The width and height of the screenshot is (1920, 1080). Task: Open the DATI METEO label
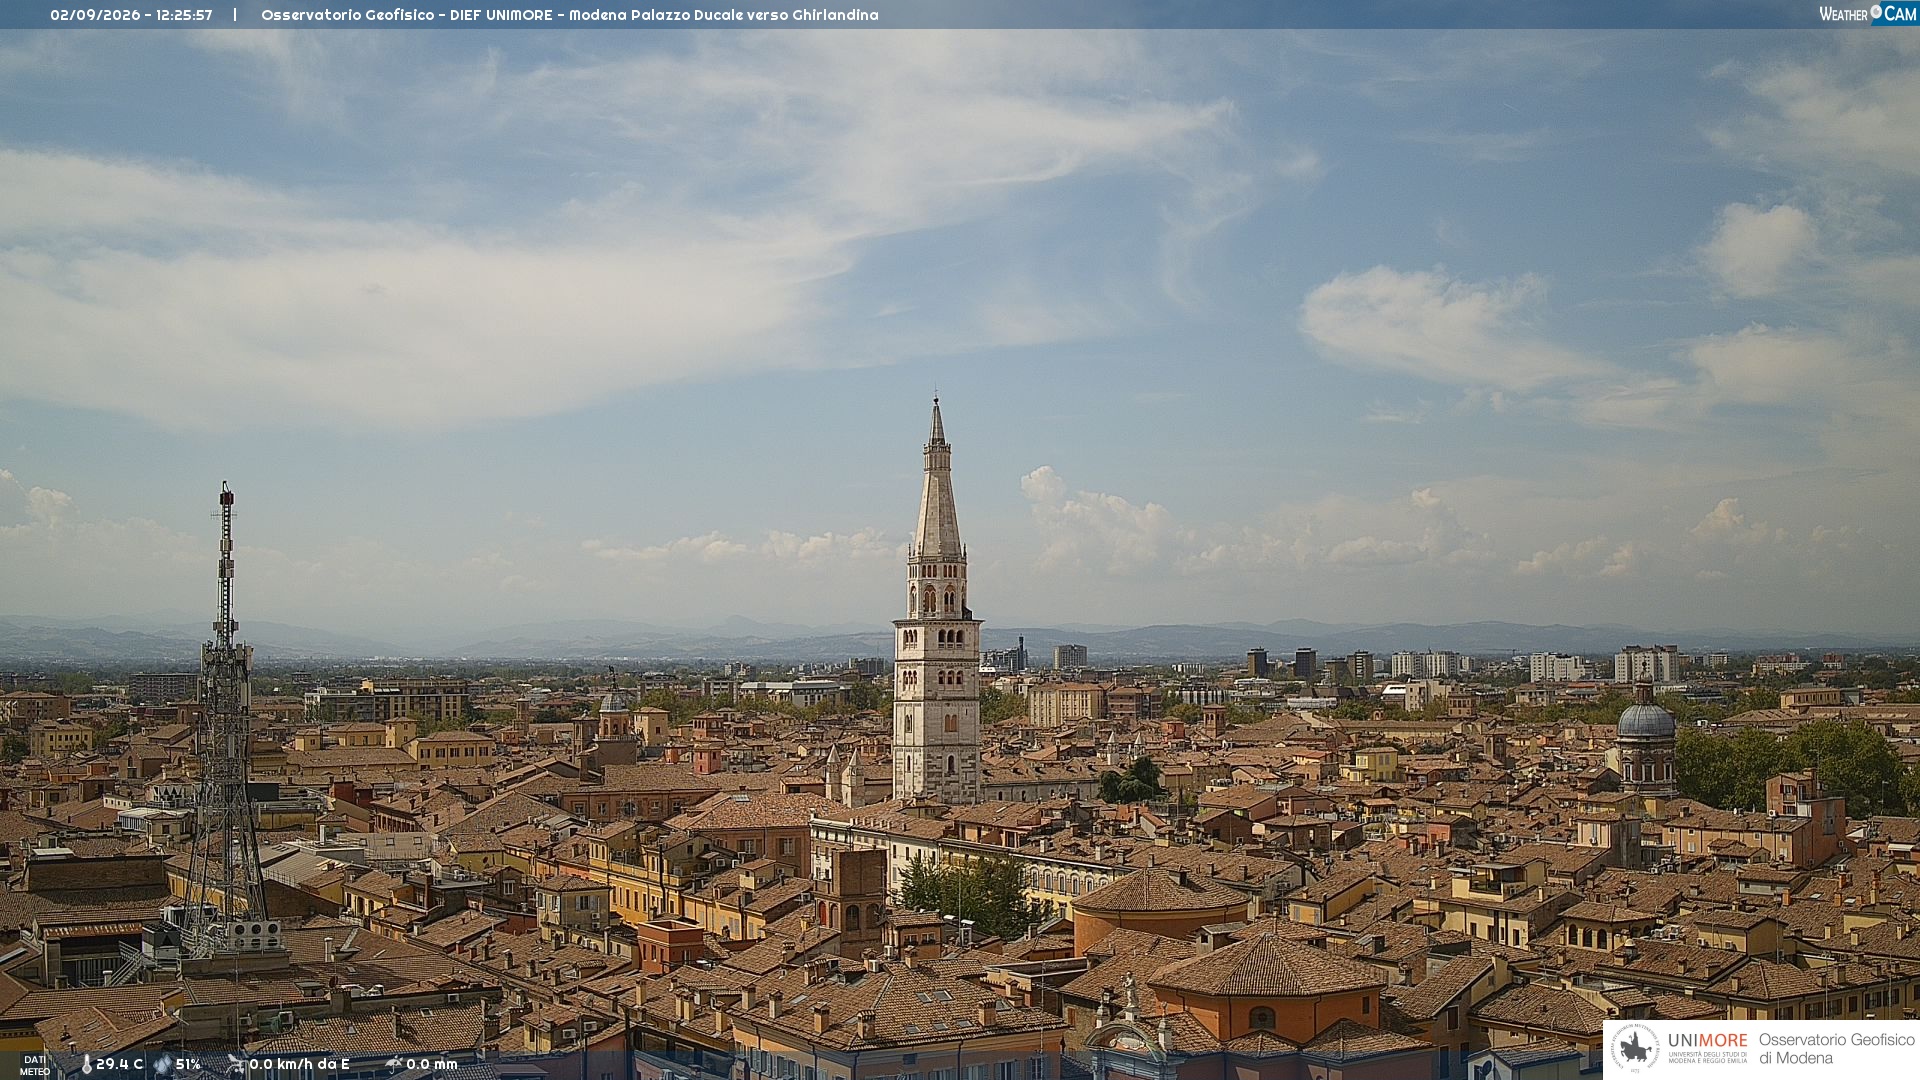tap(35, 1066)
